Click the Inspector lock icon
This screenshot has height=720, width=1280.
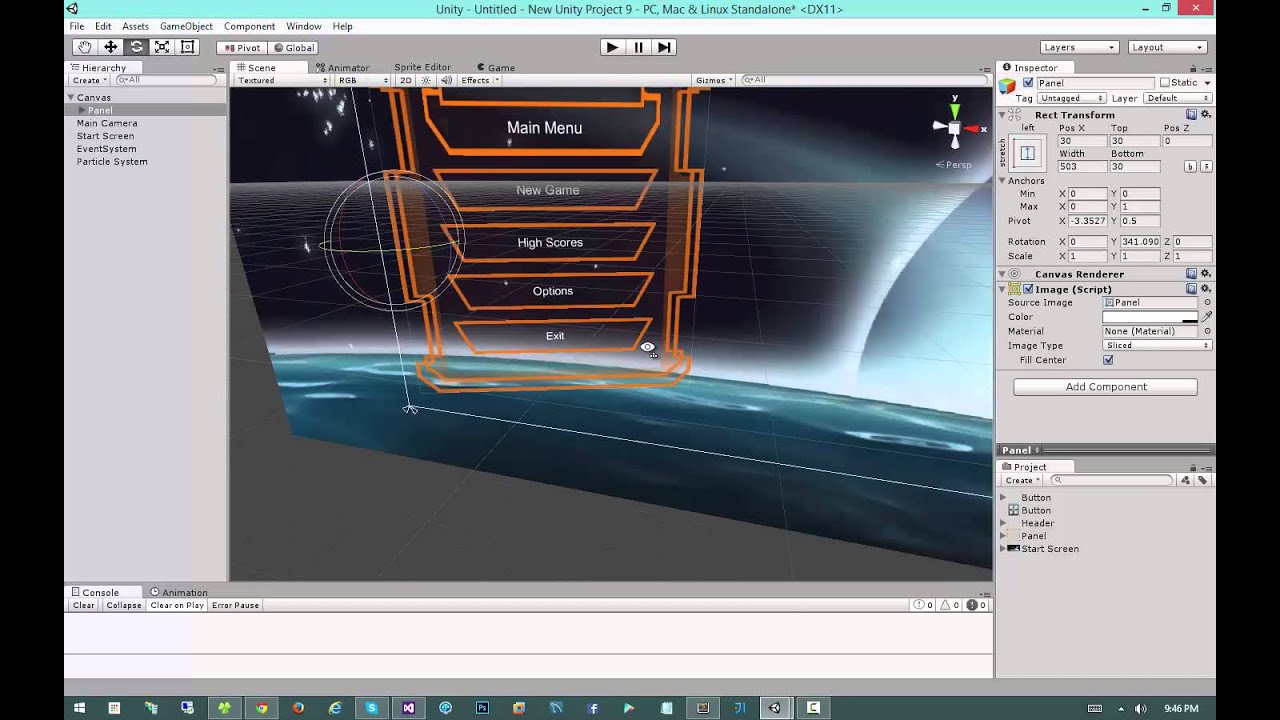pyautogui.click(x=1193, y=68)
